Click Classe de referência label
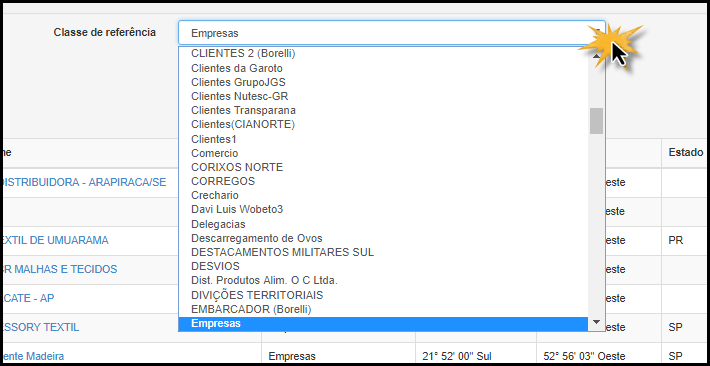This screenshot has width=710, height=366. click(x=105, y=32)
